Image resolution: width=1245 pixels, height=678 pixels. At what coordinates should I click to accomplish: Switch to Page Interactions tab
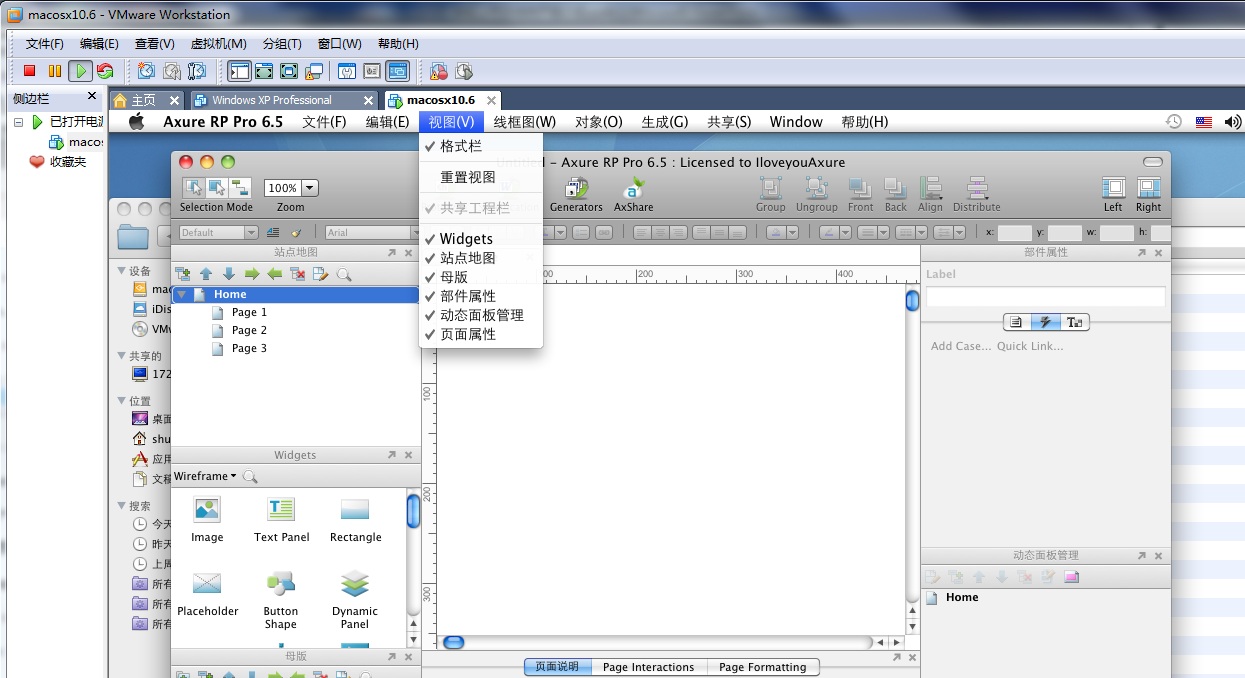pyautogui.click(x=648, y=667)
